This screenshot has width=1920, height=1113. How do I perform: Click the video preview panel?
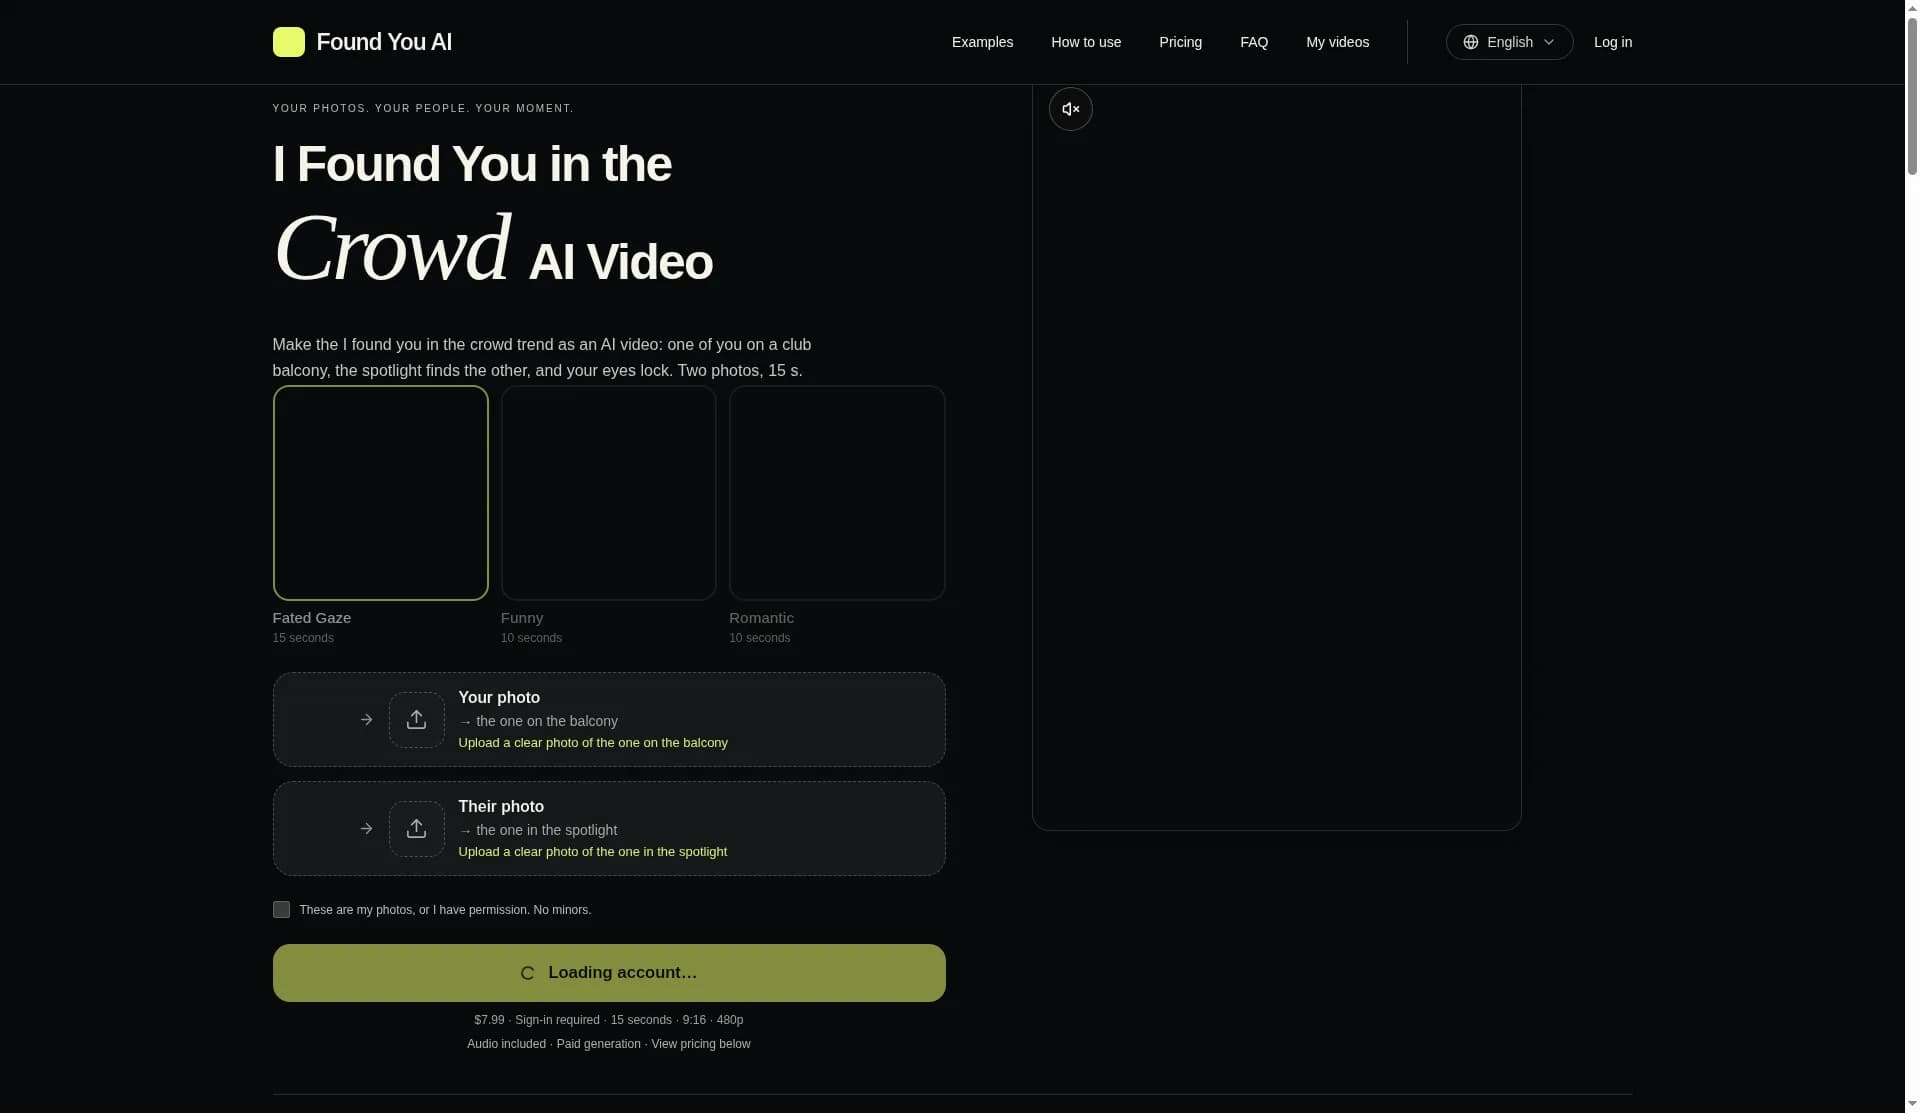tap(1276, 457)
